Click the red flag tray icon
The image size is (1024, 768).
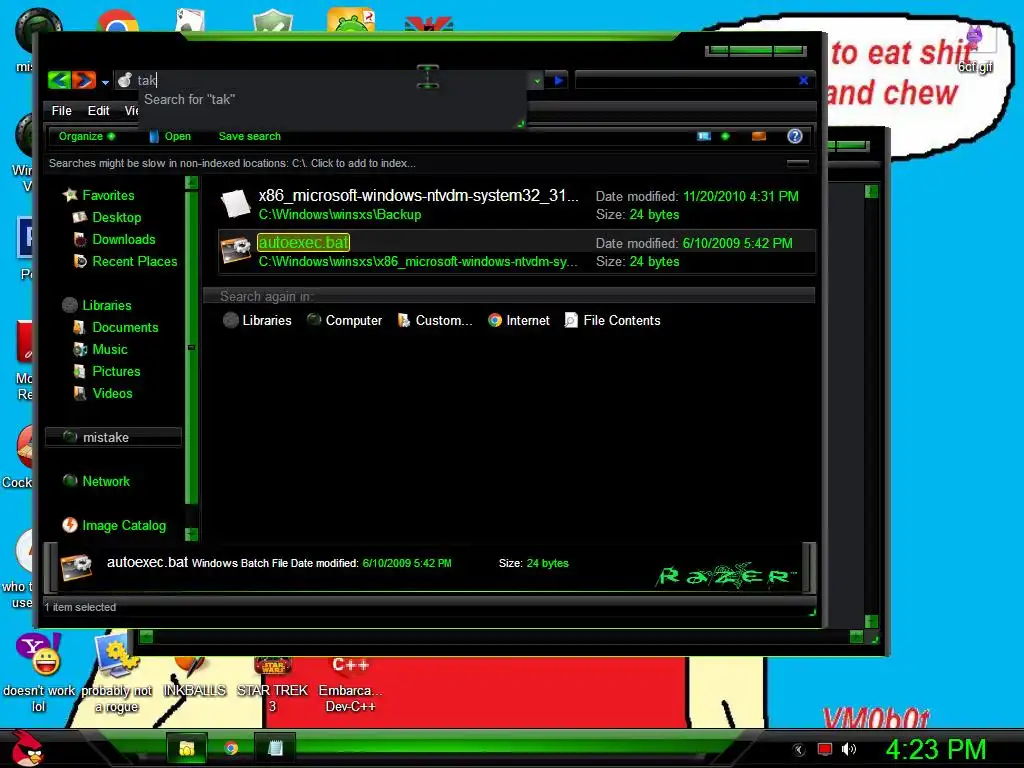tap(825, 750)
